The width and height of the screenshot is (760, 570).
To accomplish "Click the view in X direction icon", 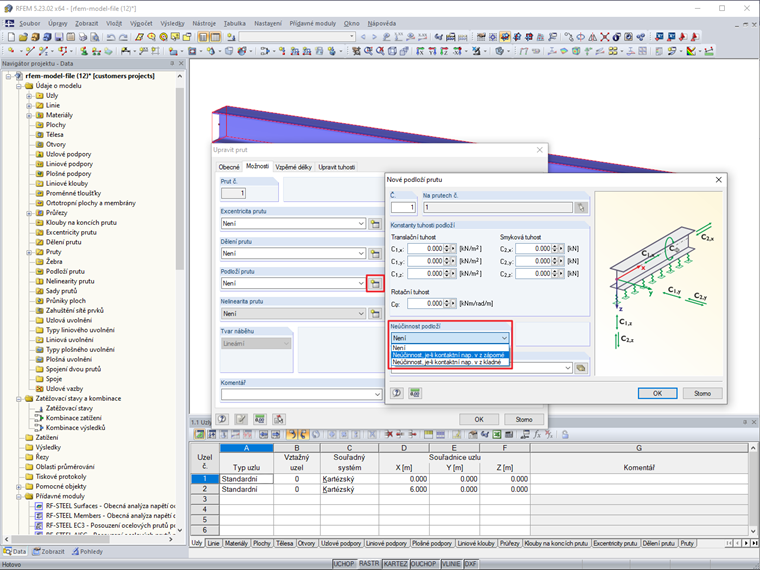I will point(420,51).
